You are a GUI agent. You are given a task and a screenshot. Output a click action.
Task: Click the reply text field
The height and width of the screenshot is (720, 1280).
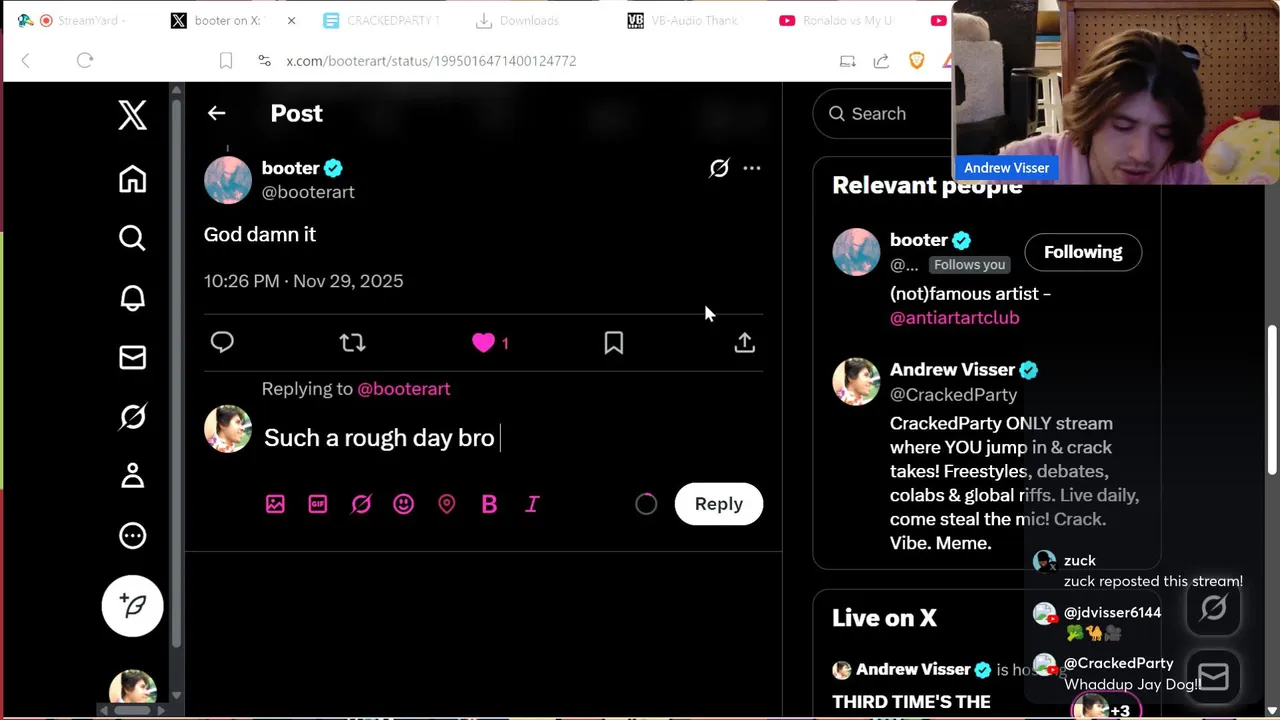pos(512,438)
